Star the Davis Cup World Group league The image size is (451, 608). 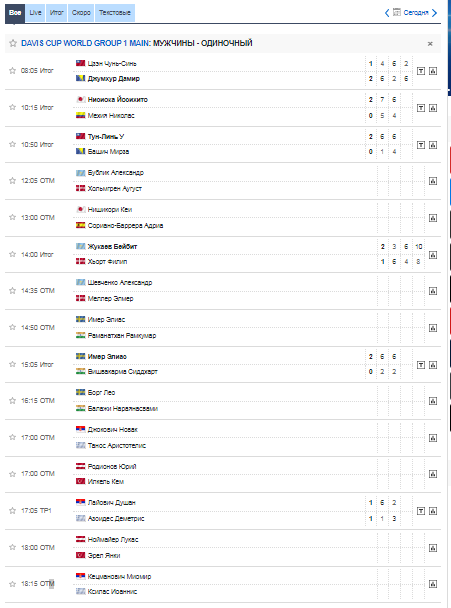[x=13, y=43]
